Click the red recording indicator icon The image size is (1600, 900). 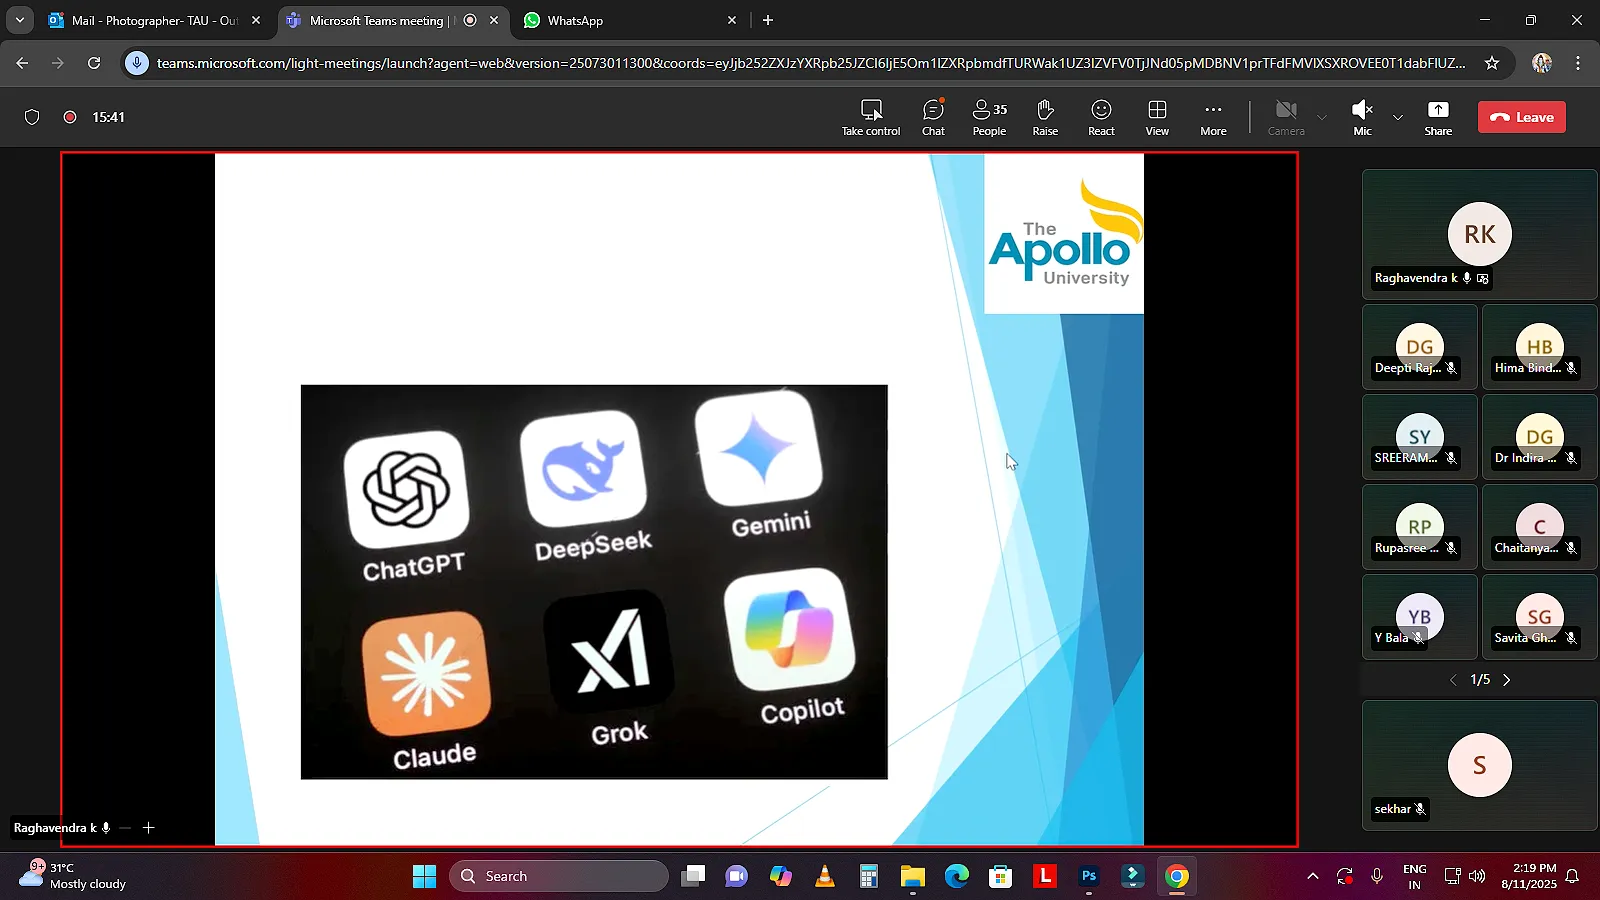point(70,117)
